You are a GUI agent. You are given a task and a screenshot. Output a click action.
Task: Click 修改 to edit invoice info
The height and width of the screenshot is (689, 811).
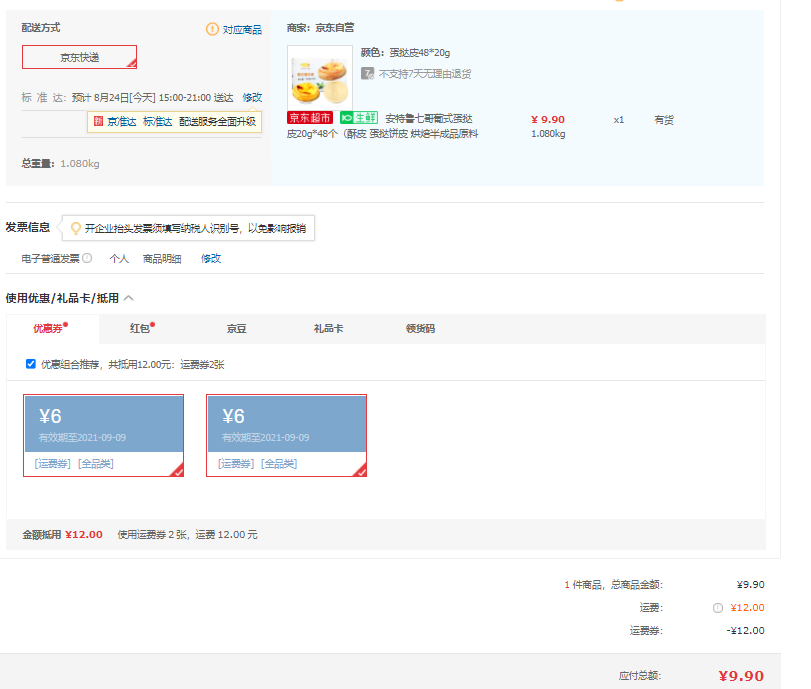click(211, 258)
